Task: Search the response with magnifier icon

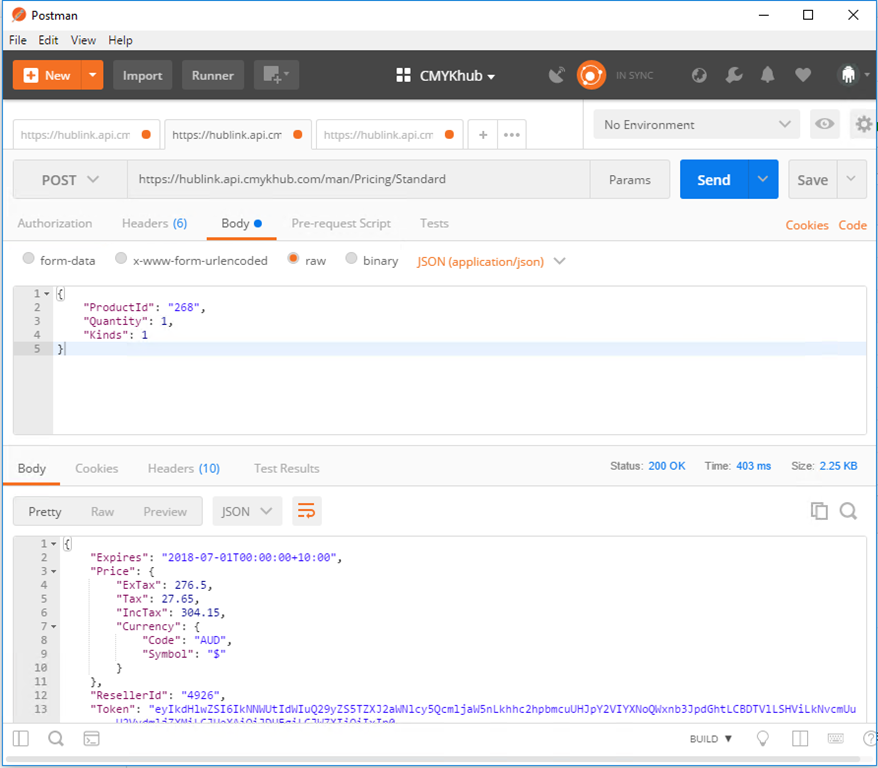Action: [848, 511]
